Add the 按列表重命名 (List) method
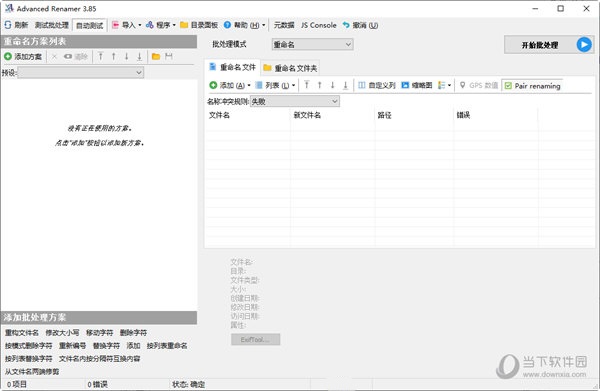 coord(167,346)
